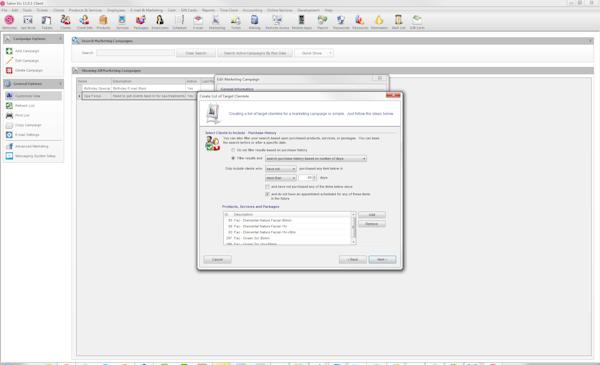The image size is (600, 365).
Task: Open the Products toolbar icon
Action: click(103, 22)
